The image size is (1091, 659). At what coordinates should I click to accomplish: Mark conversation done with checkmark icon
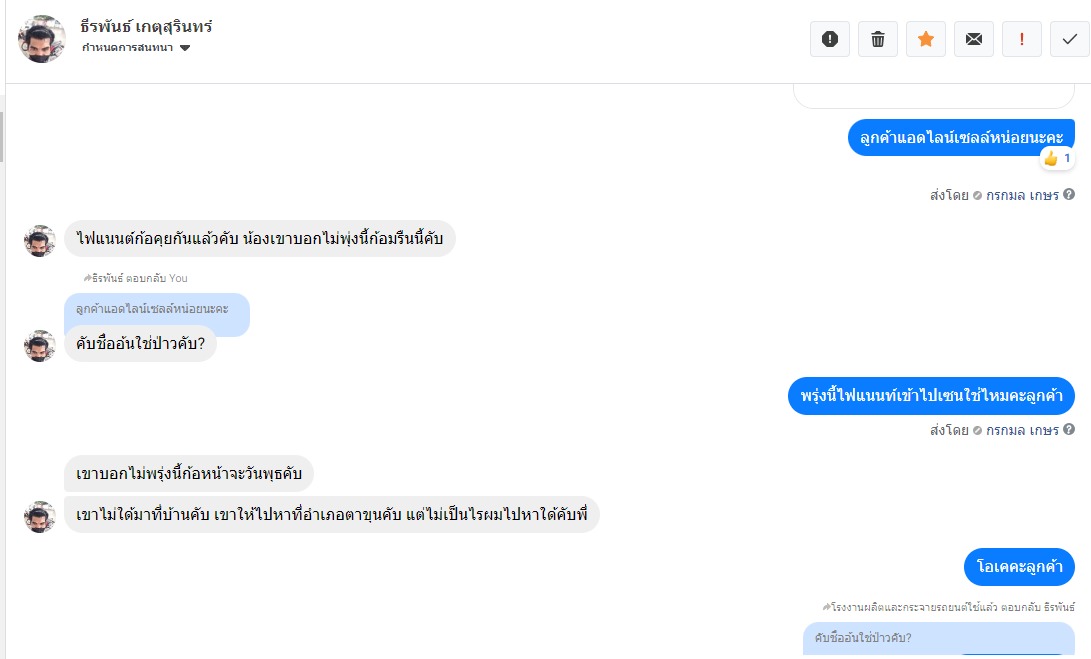(x=1069, y=39)
